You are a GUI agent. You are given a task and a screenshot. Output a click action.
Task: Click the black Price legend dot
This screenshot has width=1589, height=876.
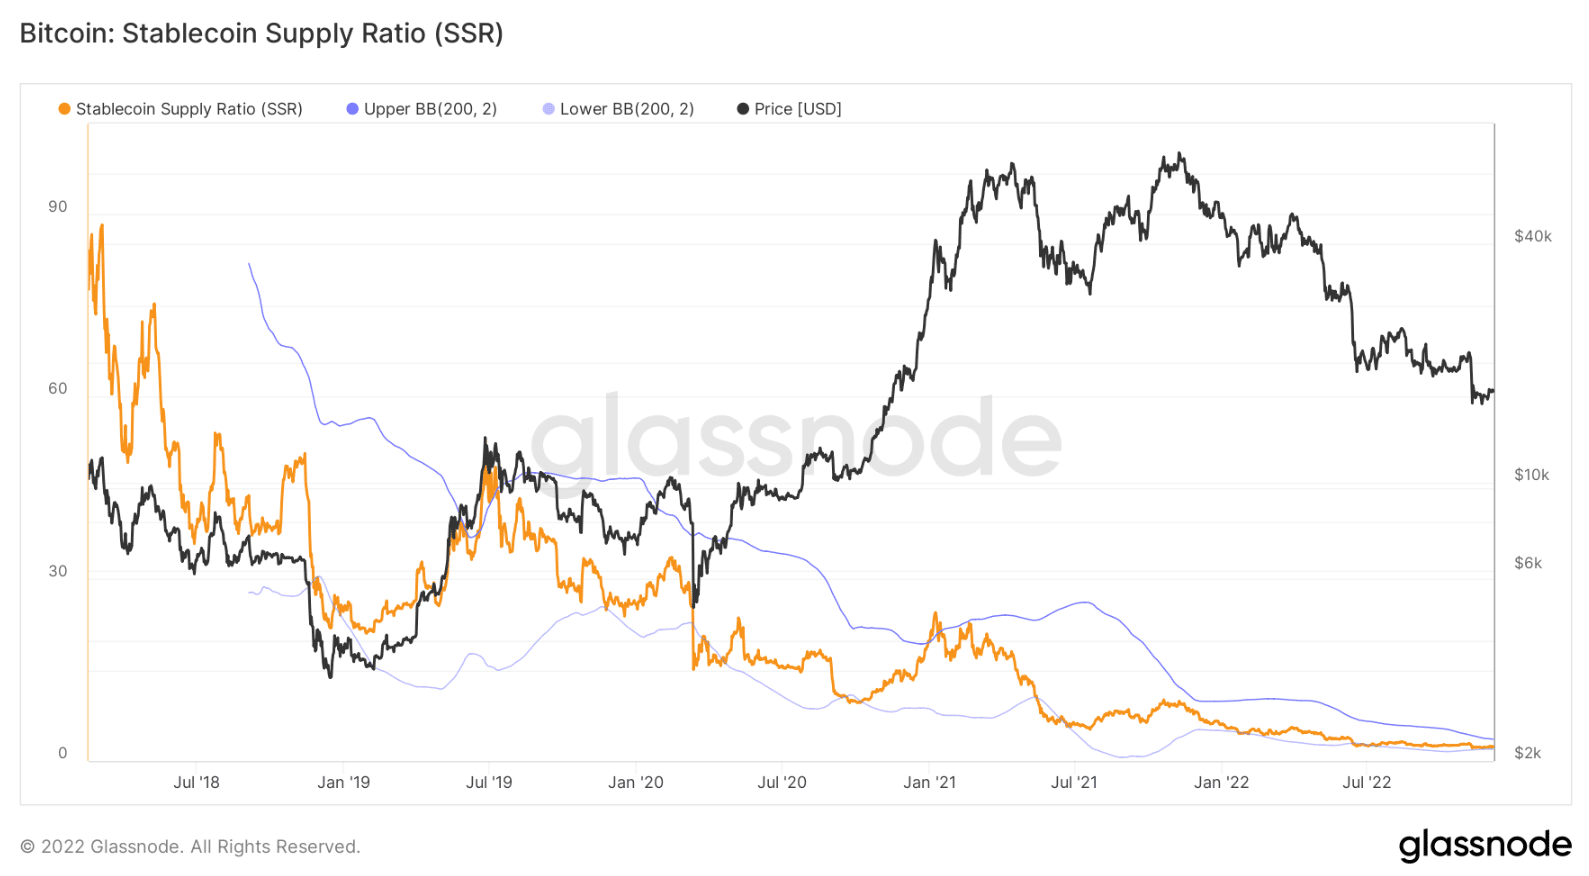pos(743,109)
